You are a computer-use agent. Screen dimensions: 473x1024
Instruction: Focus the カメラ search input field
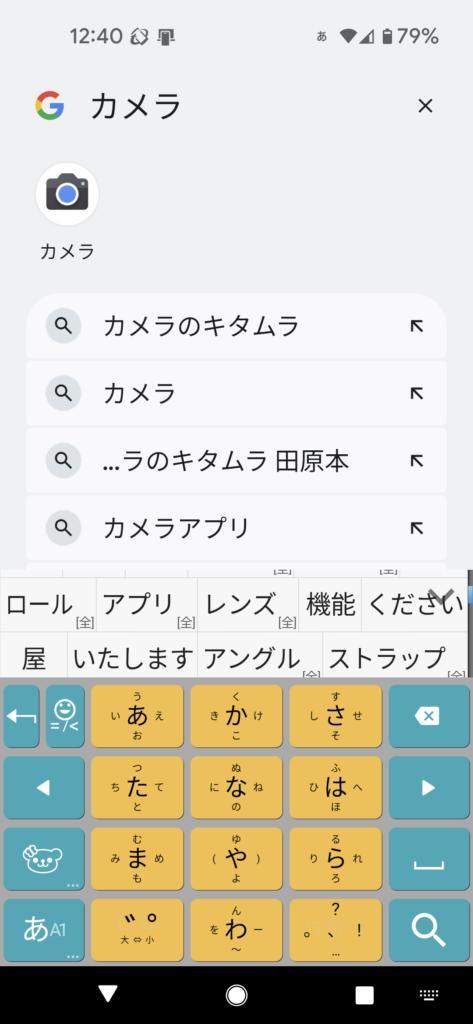click(242, 106)
